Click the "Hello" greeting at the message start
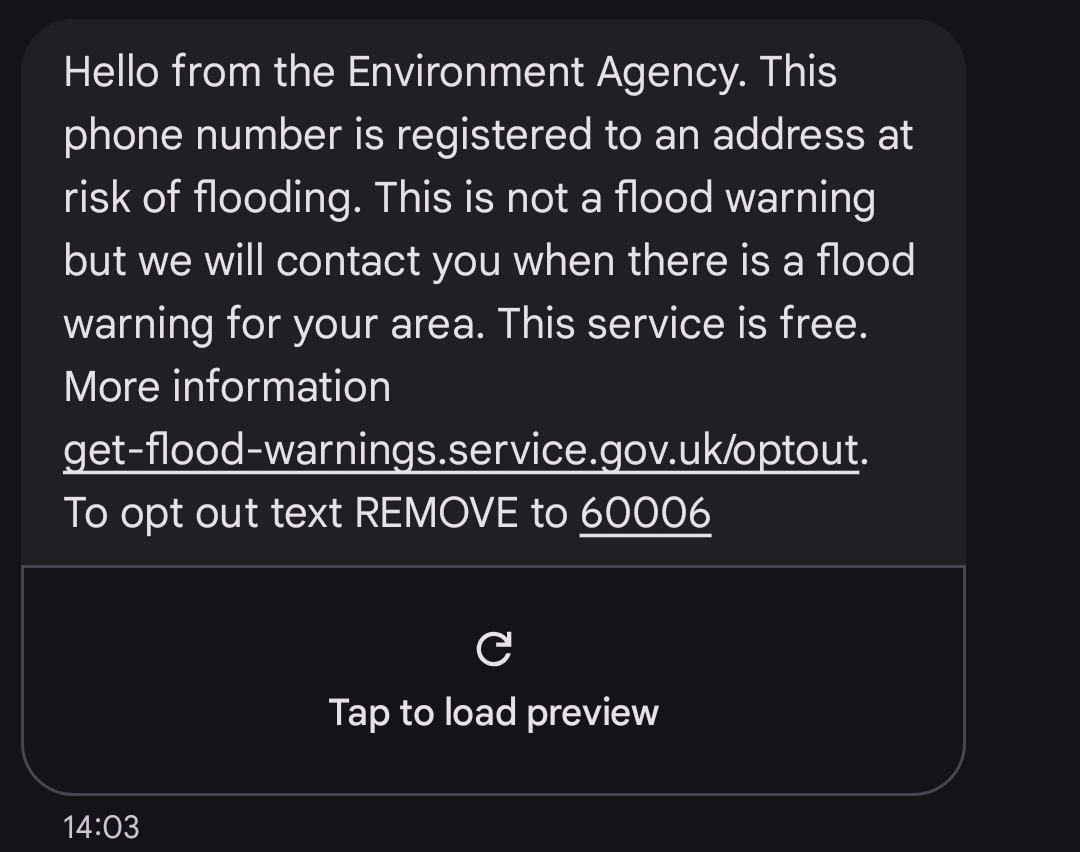This screenshot has height=852, width=1080. pos(111,72)
